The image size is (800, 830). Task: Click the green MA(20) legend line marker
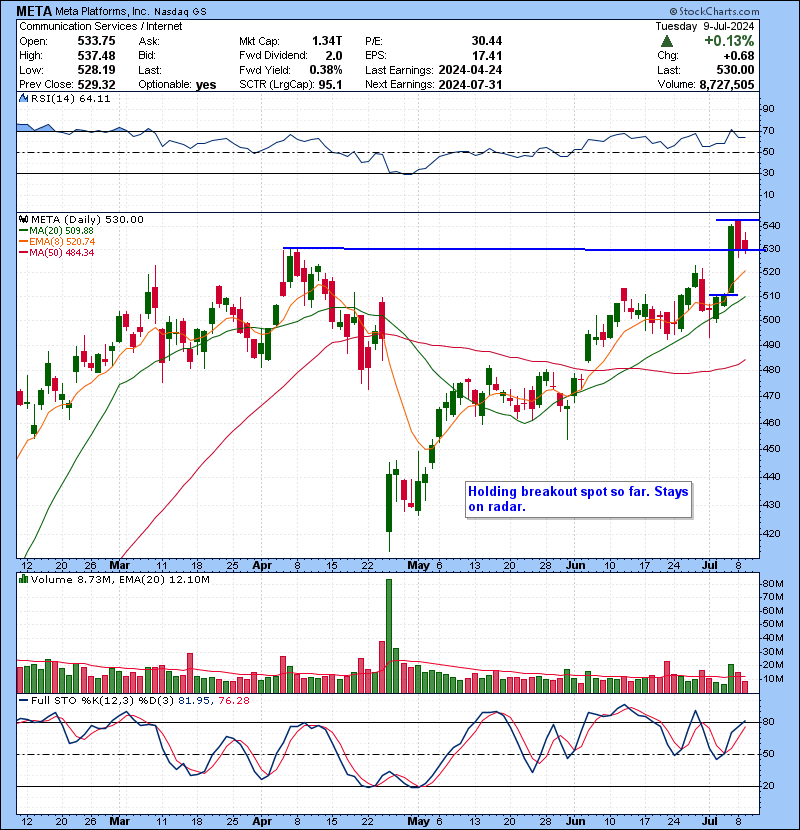point(23,231)
